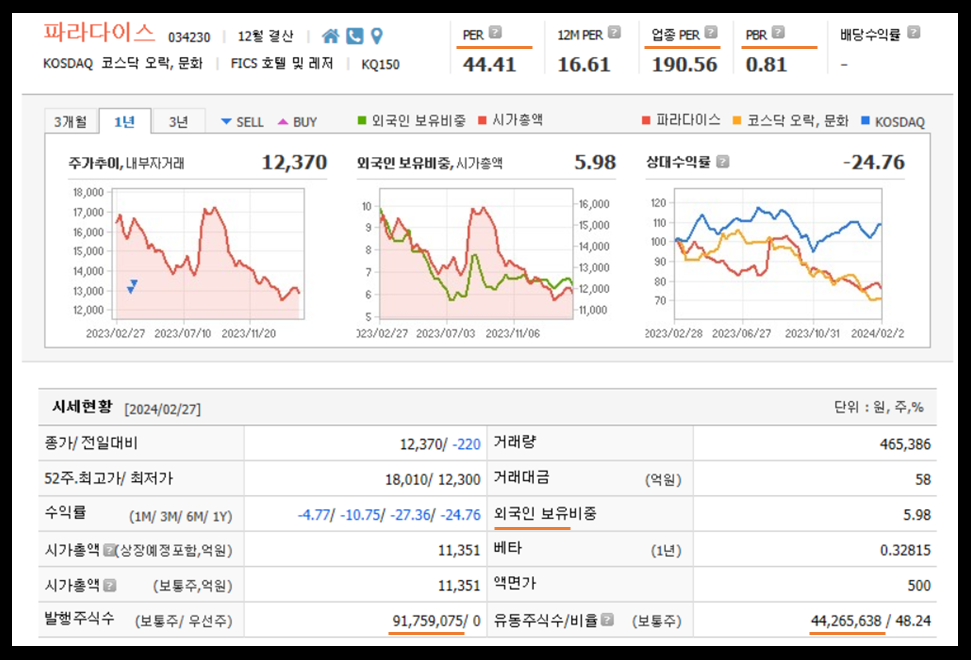
Task: Click the PER label
Action: tap(473, 35)
